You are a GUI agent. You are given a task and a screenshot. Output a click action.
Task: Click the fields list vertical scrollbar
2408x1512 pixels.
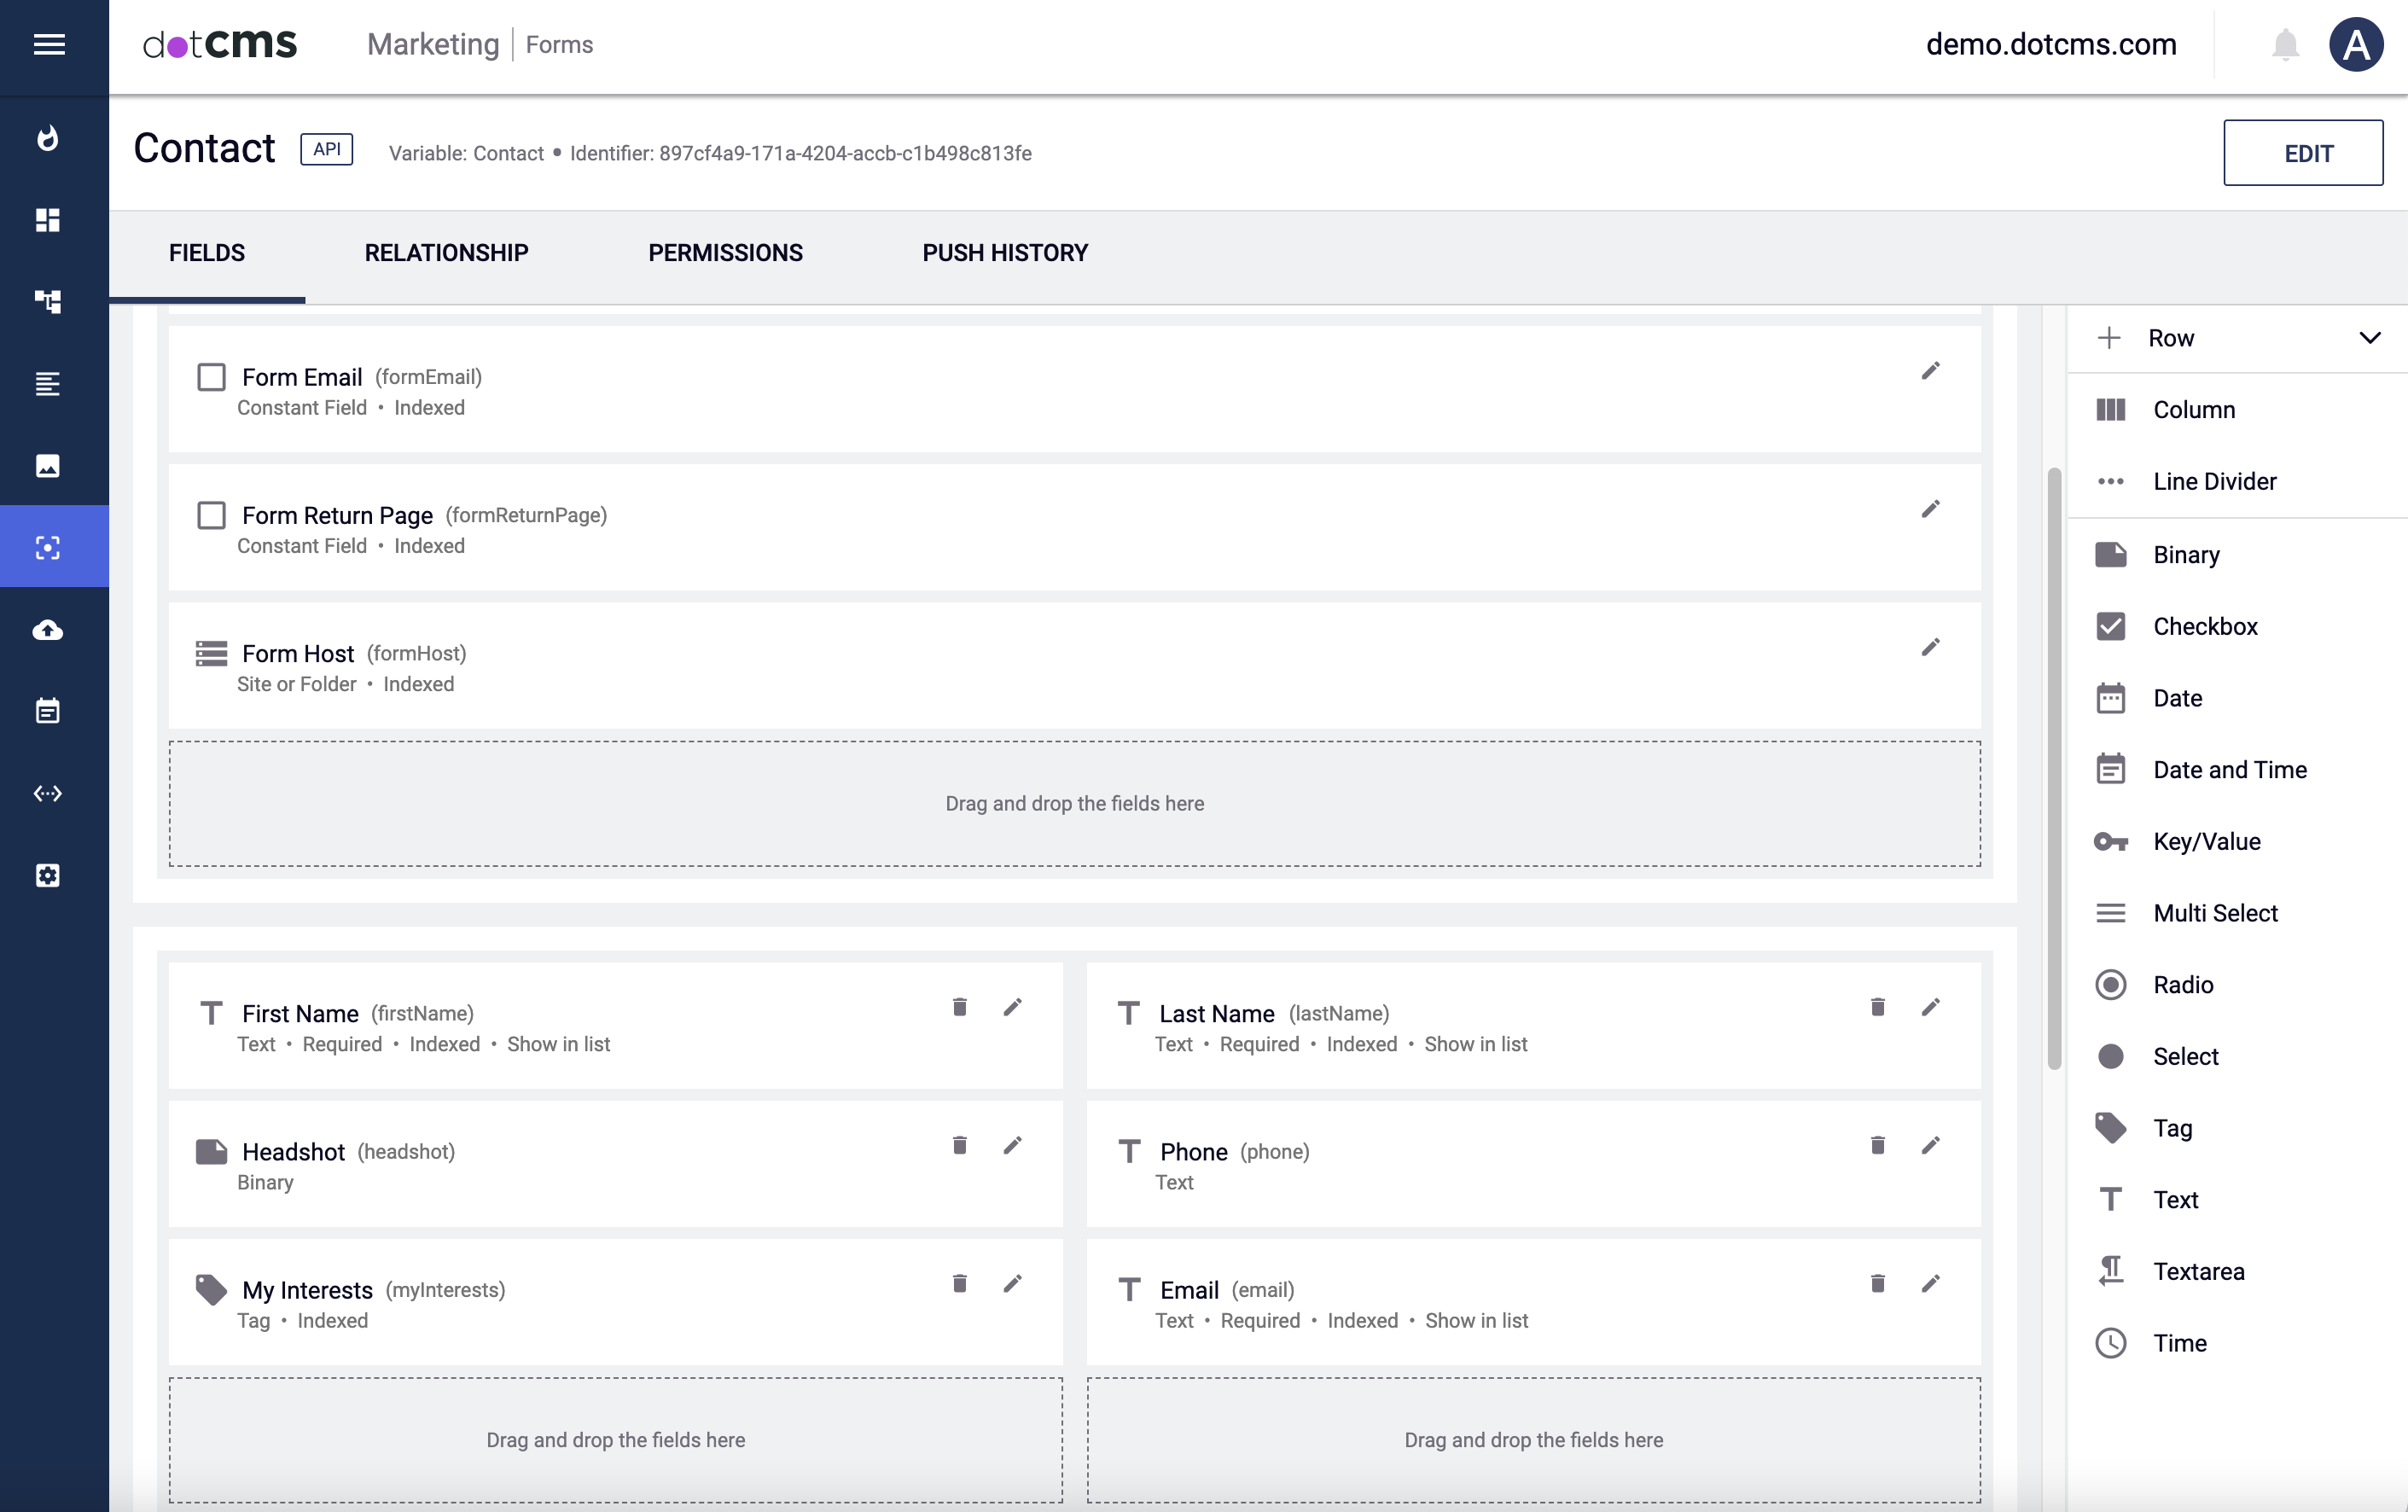2053,768
